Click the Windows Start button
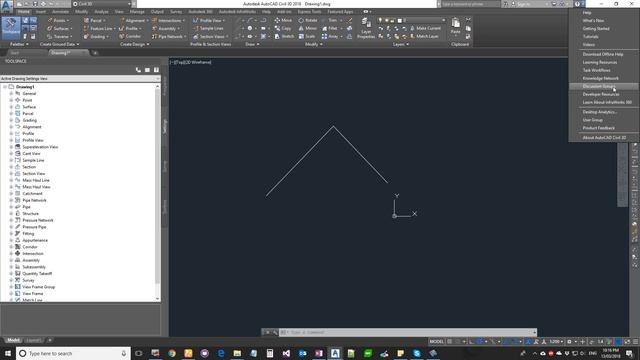 pyautogui.click(x=7, y=353)
